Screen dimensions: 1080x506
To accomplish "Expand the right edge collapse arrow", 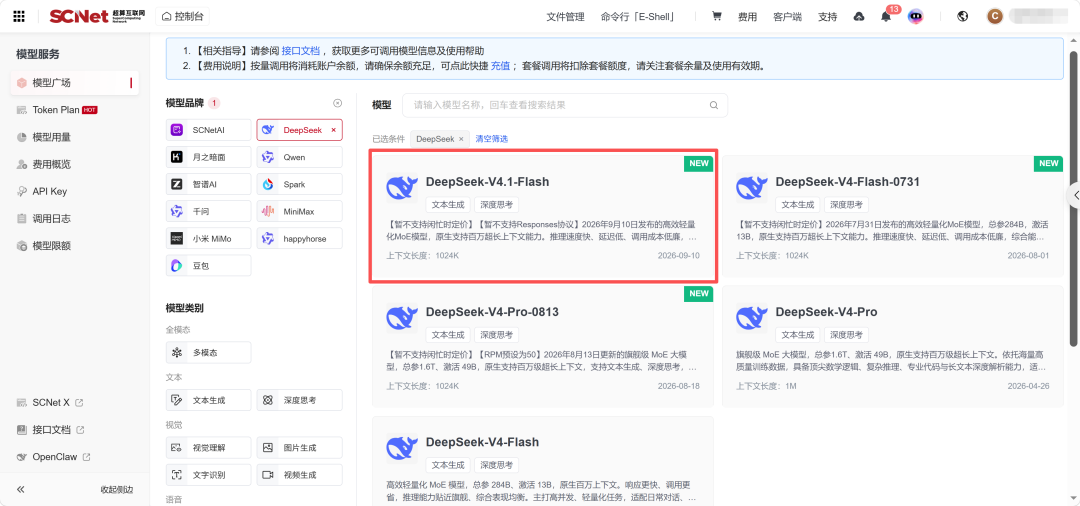I will 1074,196.
